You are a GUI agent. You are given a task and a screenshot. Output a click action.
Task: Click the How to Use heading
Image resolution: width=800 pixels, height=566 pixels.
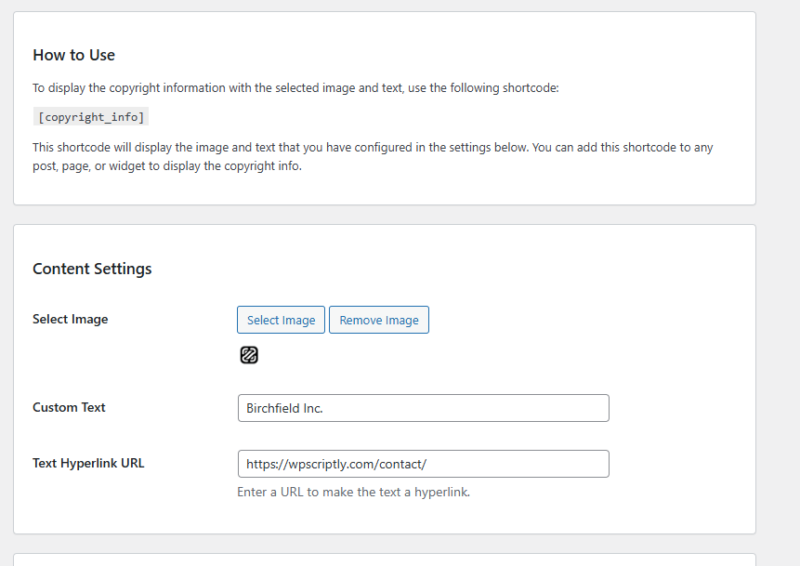tap(74, 55)
